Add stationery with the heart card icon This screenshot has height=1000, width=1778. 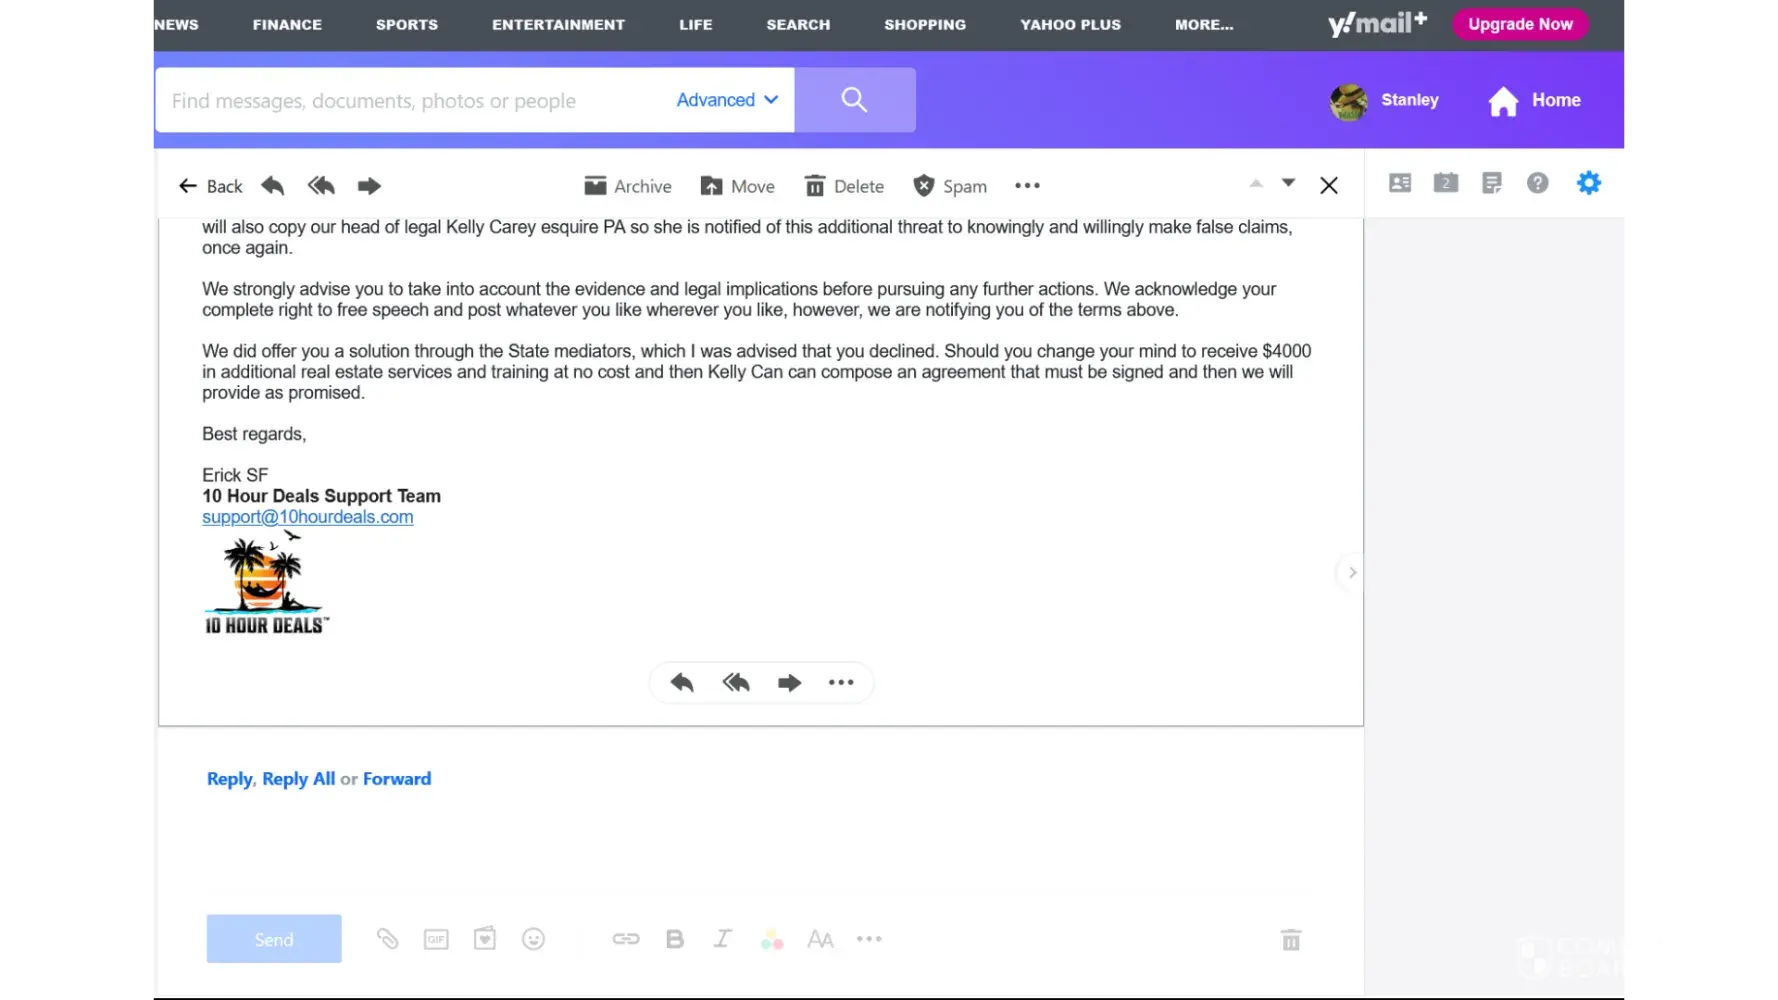(485, 939)
